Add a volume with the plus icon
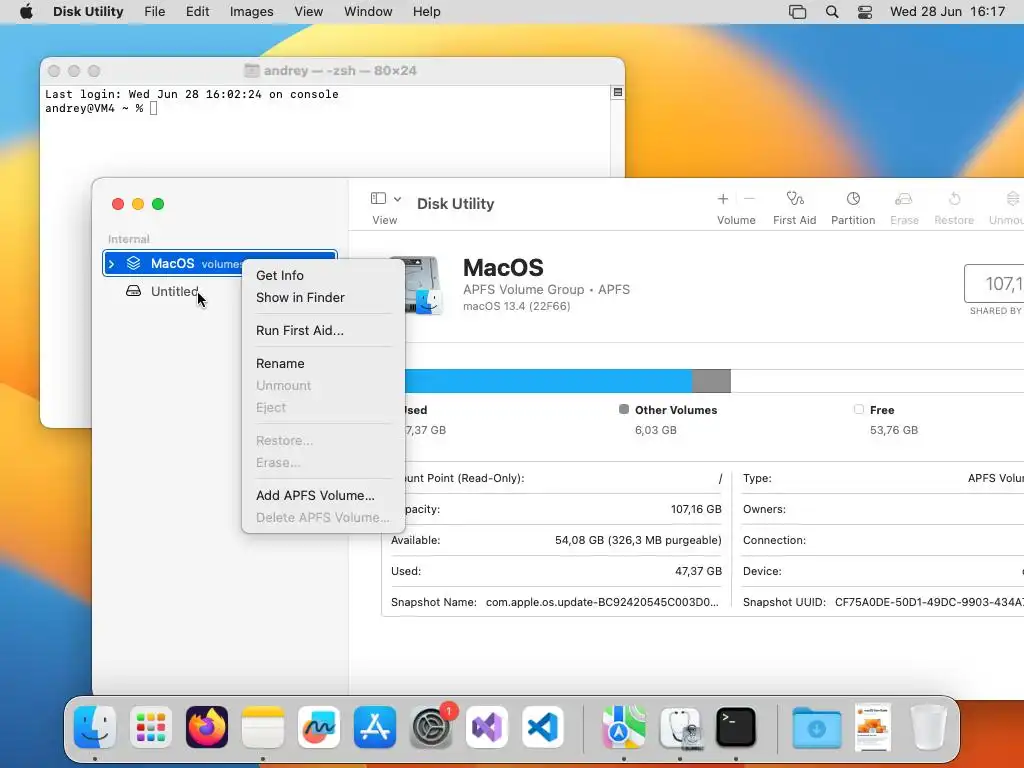This screenshot has width=1024, height=768. tap(723, 199)
